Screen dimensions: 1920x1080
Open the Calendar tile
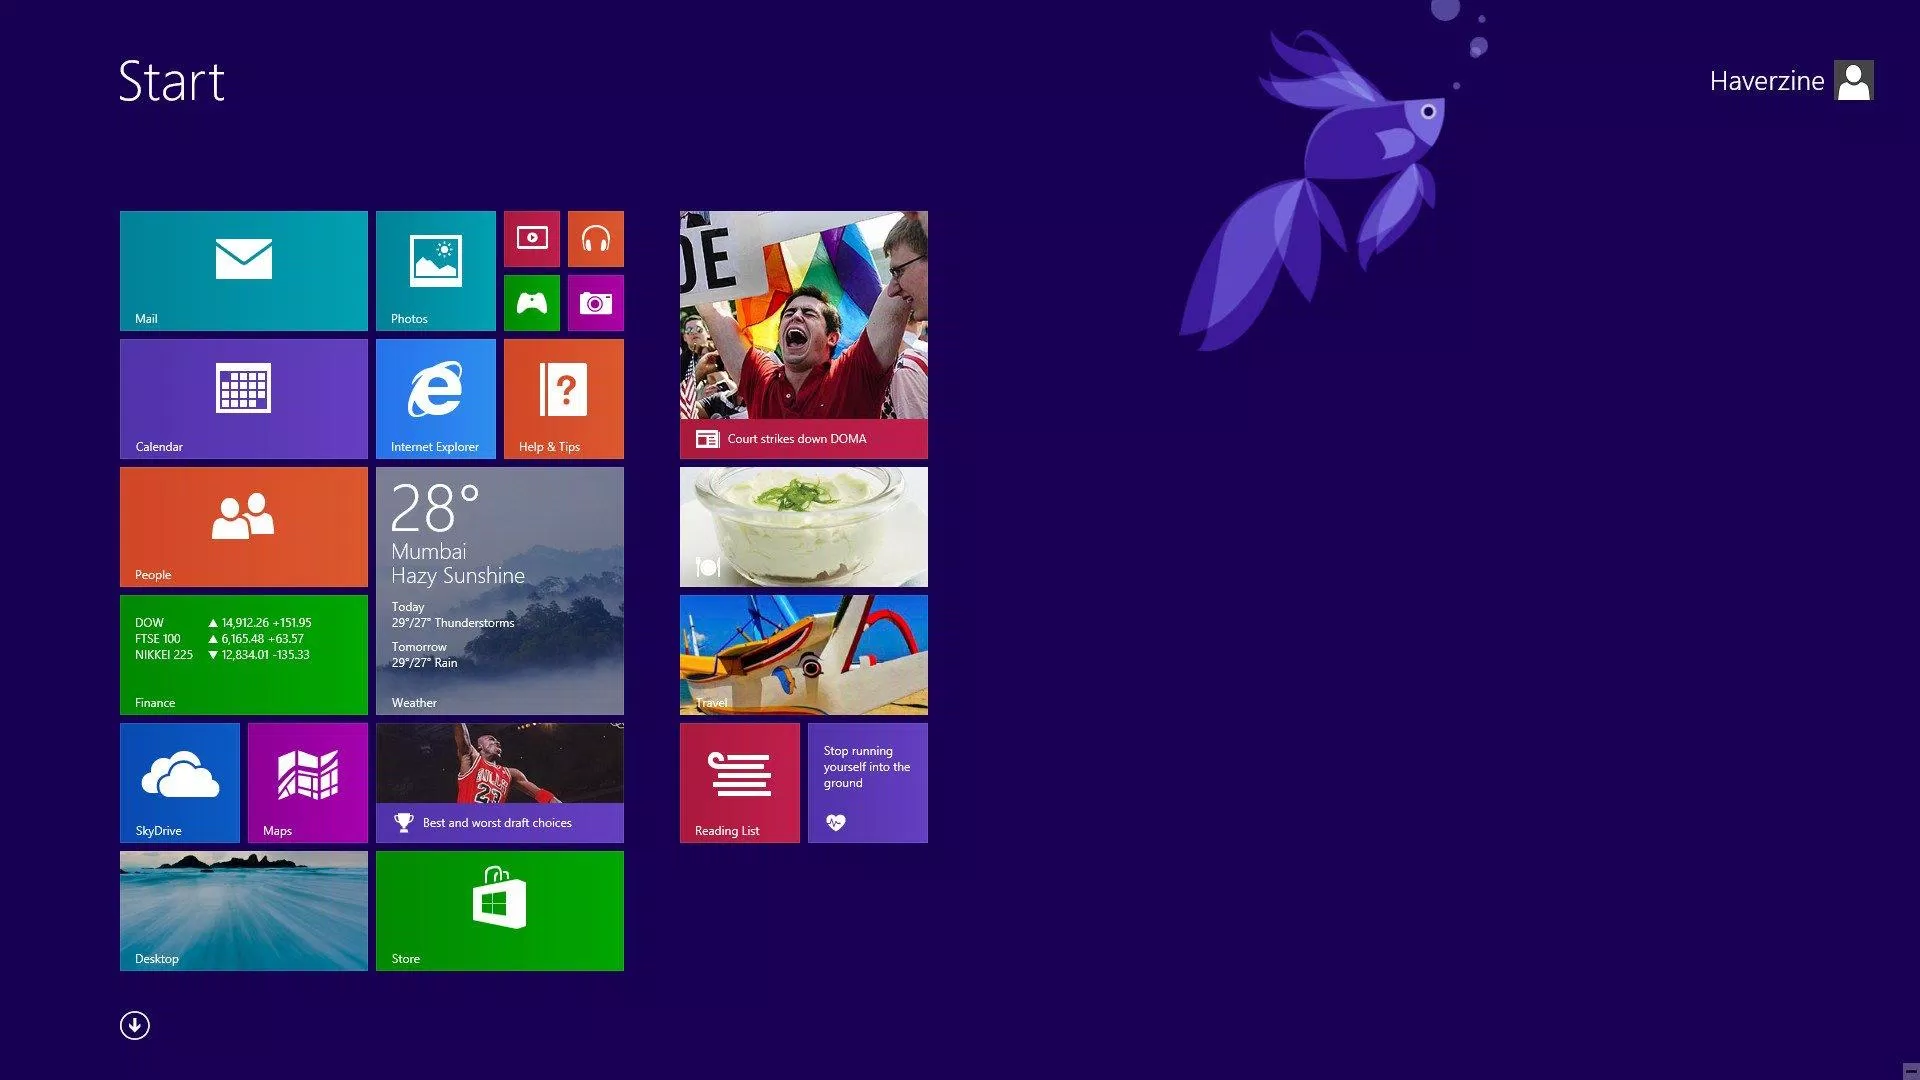242,398
